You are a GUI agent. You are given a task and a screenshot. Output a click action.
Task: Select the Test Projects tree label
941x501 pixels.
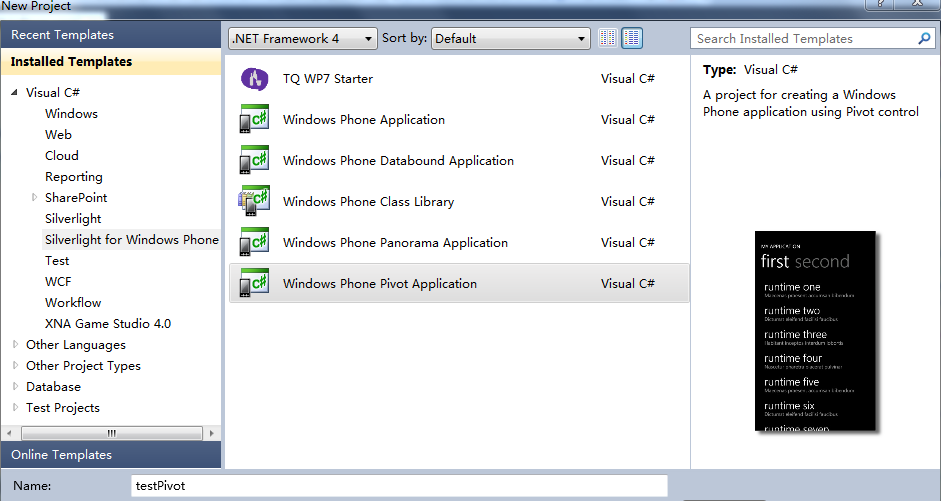coord(63,407)
